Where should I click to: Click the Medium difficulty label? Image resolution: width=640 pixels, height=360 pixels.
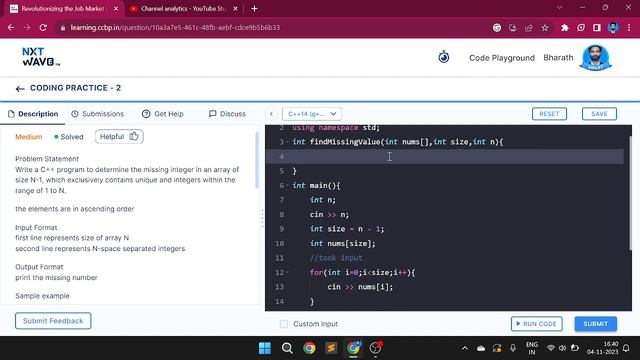click(29, 137)
